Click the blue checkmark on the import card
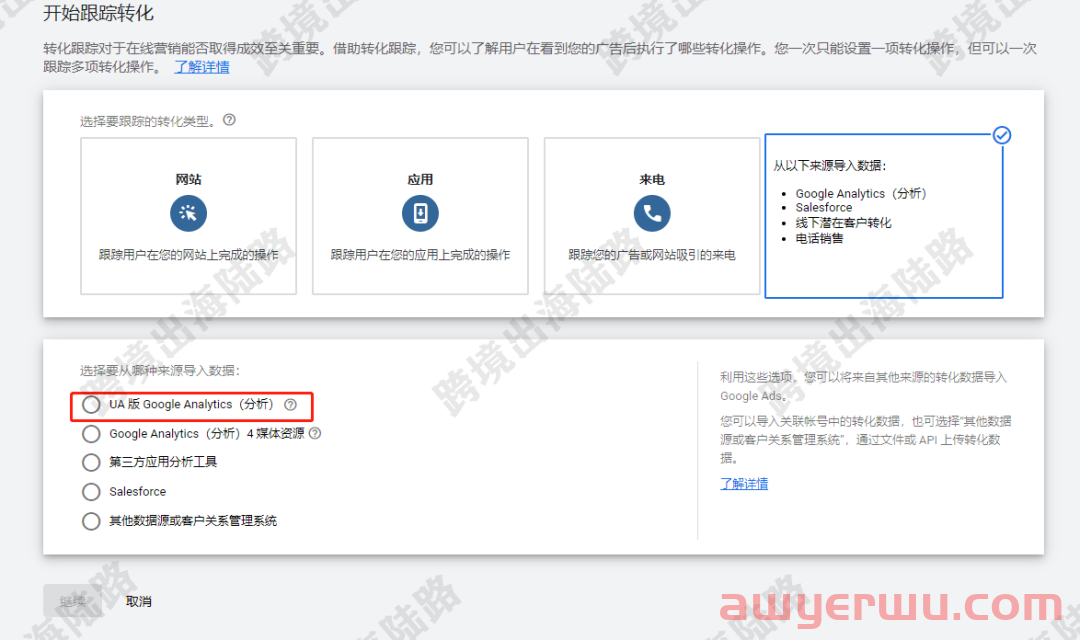 coord(1002,135)
